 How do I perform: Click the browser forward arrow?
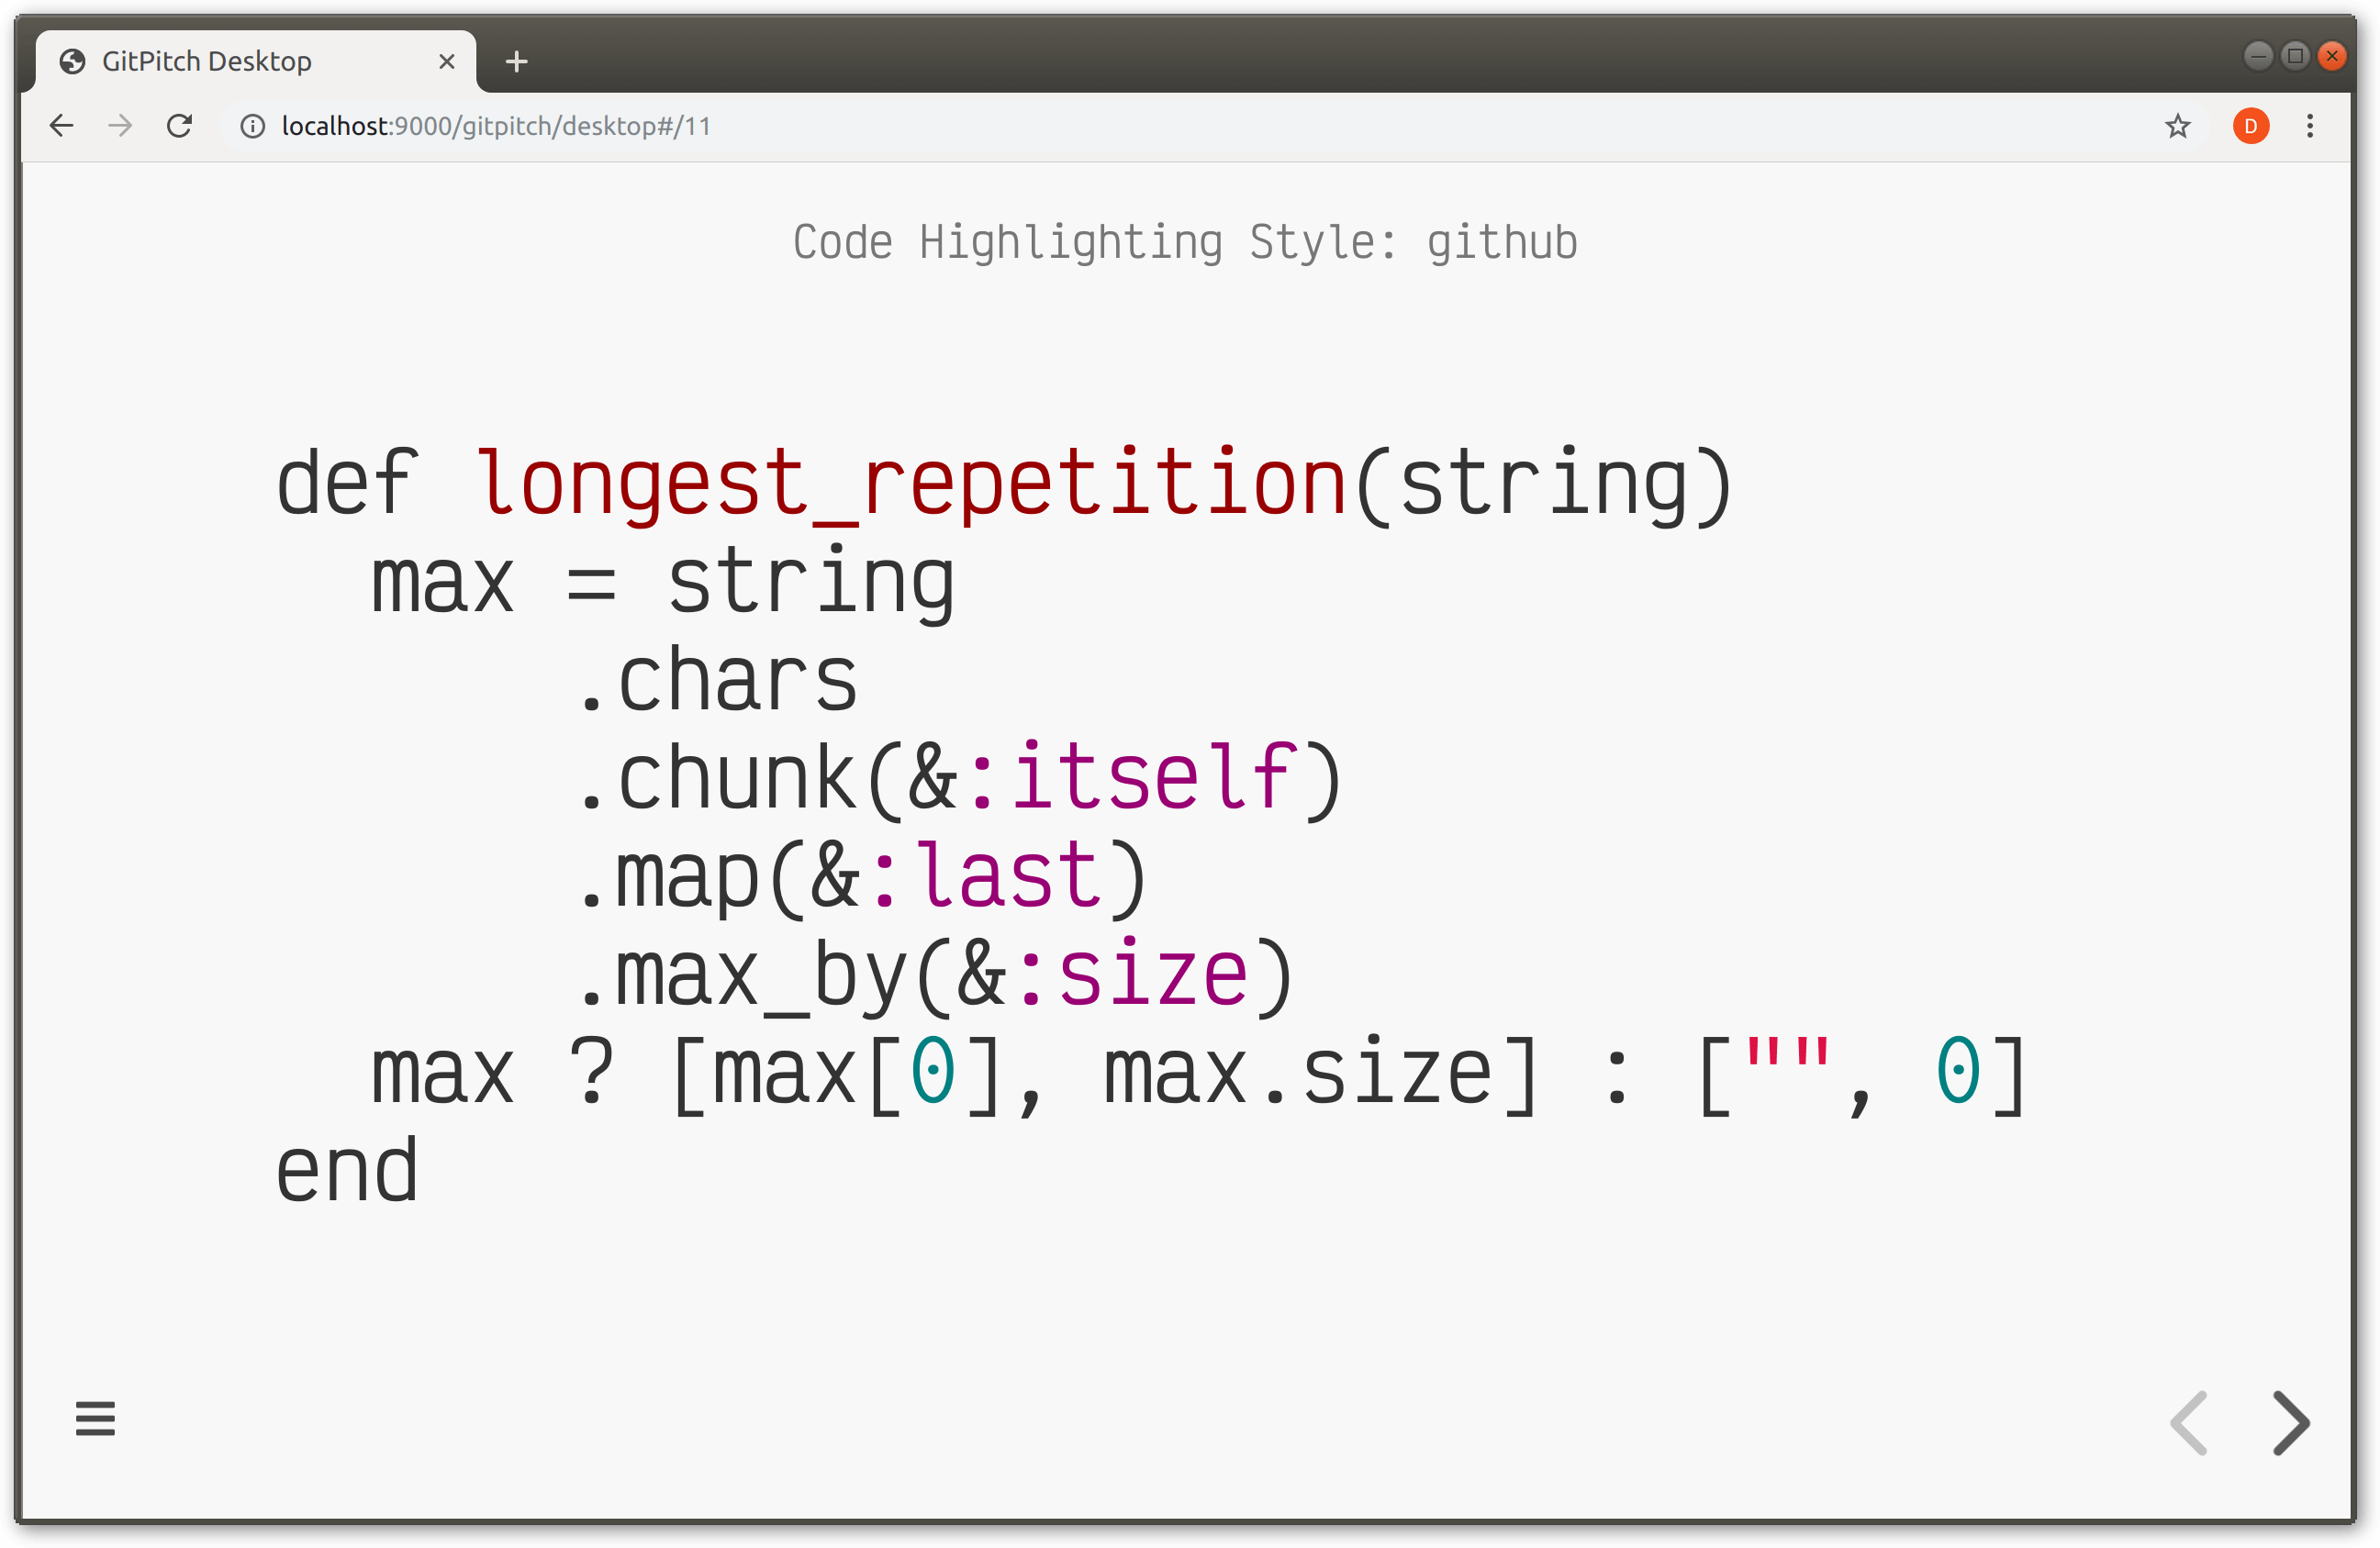pyautogui.click(x=120, y=126)
